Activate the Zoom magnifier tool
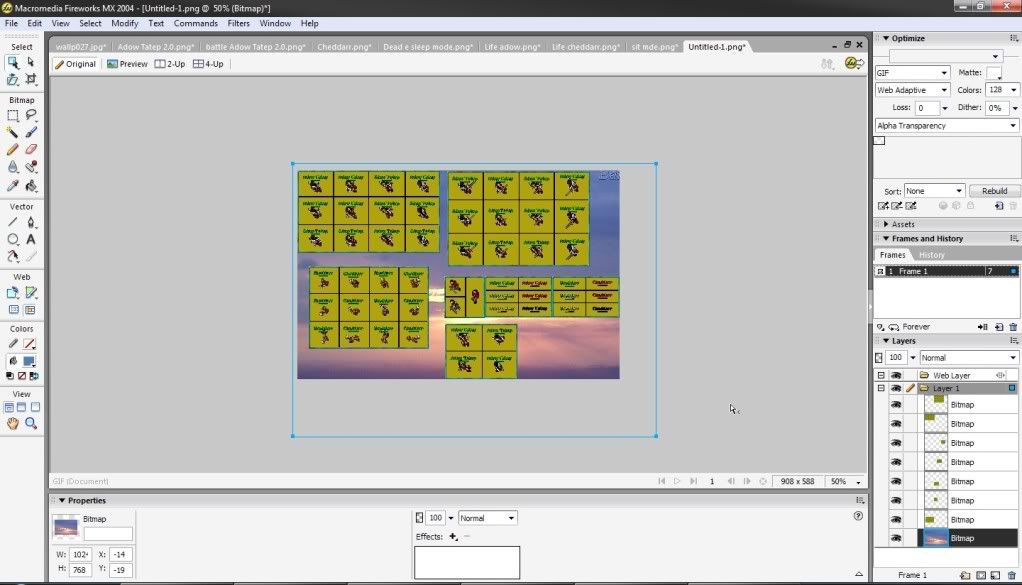 pyautogui.click(x=31, y=424)
